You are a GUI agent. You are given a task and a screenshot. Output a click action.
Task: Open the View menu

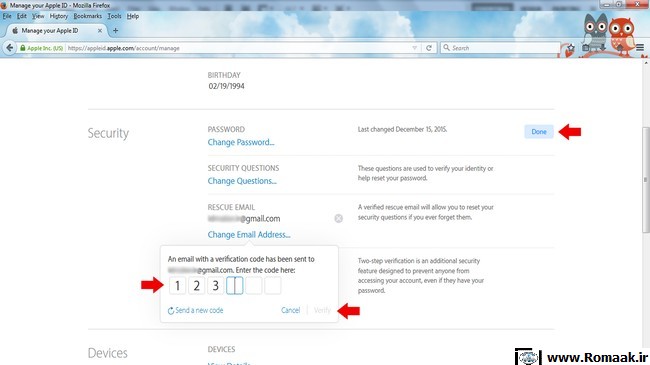[38, 16]
